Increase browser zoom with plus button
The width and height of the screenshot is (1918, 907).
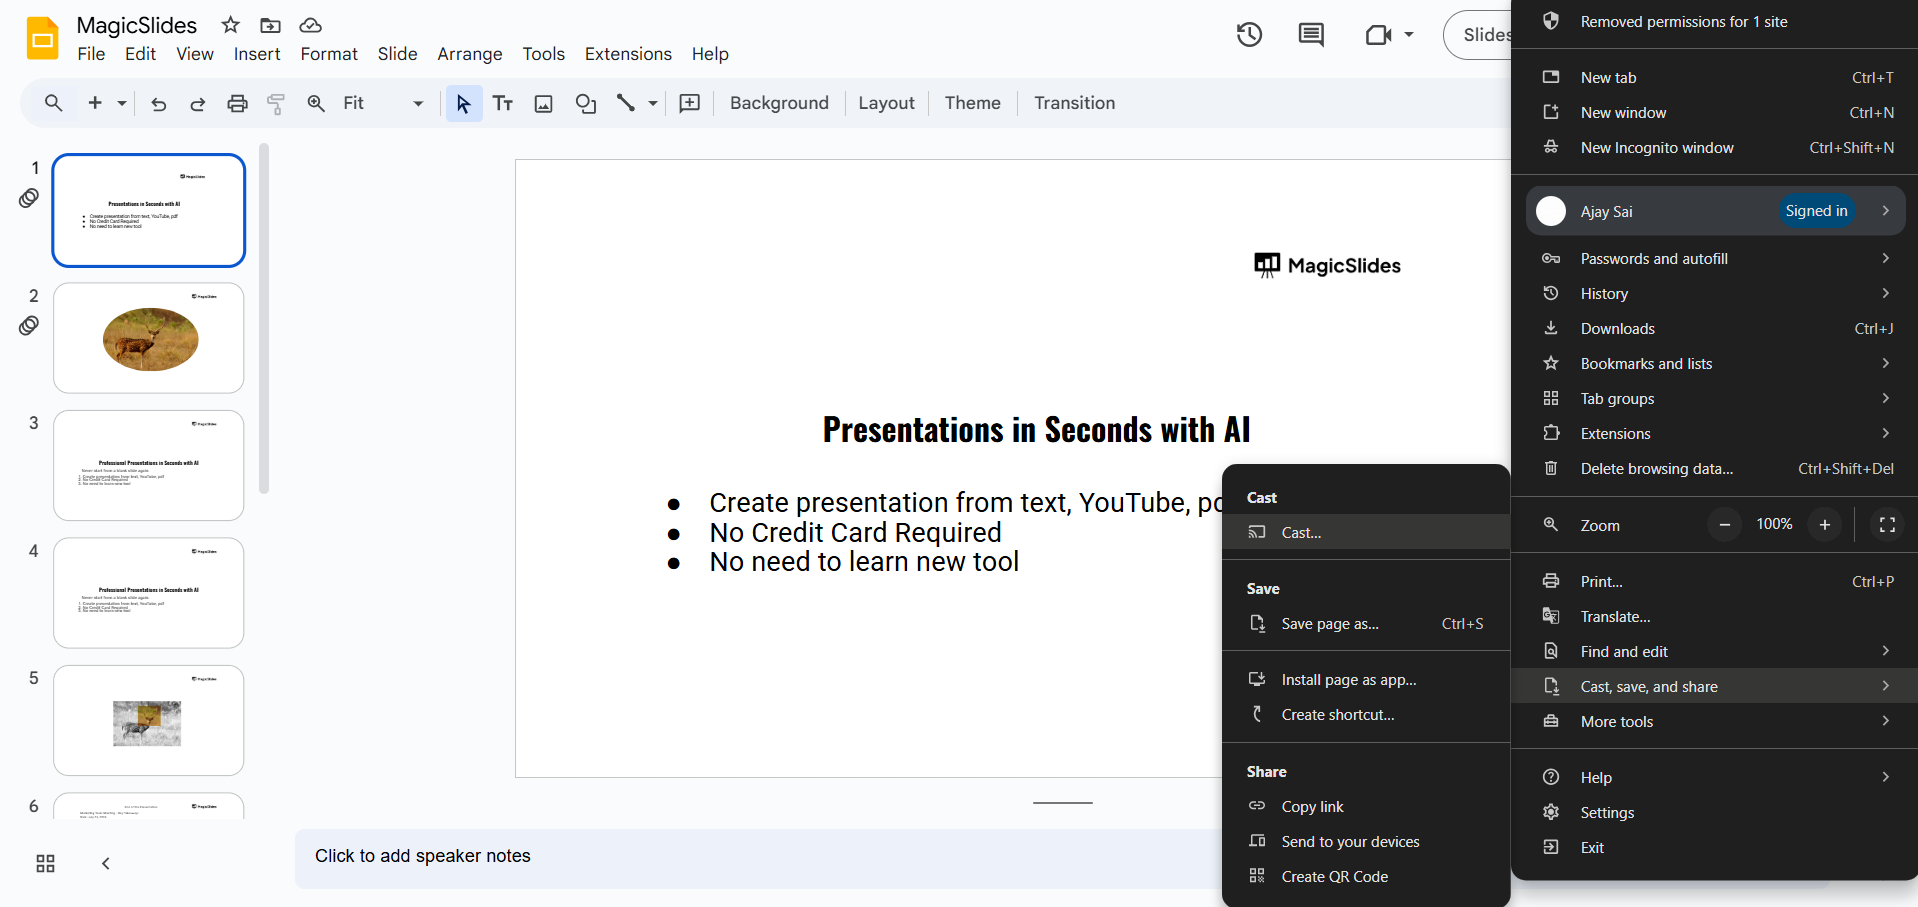[1824, 525]
